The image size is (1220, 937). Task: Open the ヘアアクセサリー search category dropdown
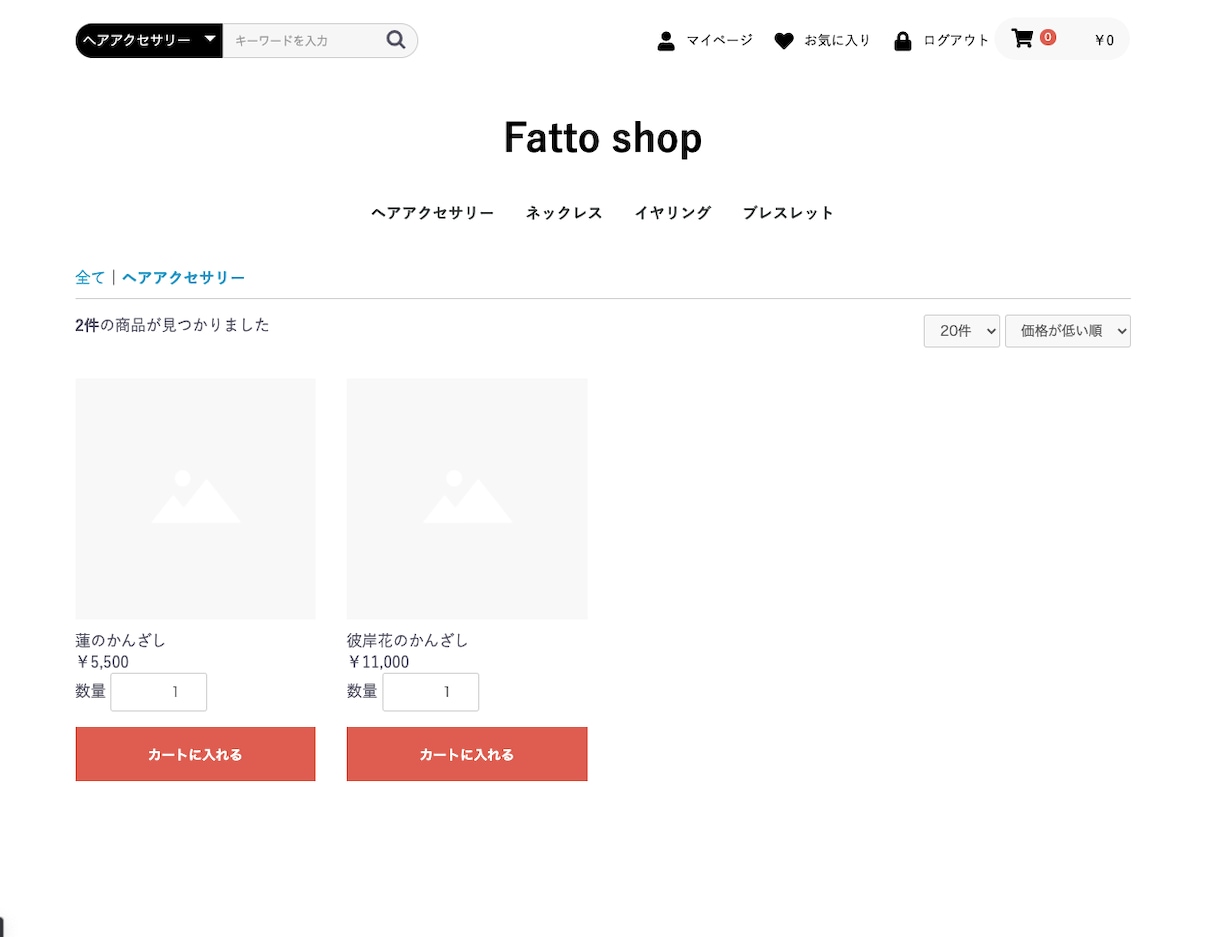click(149, 40)
